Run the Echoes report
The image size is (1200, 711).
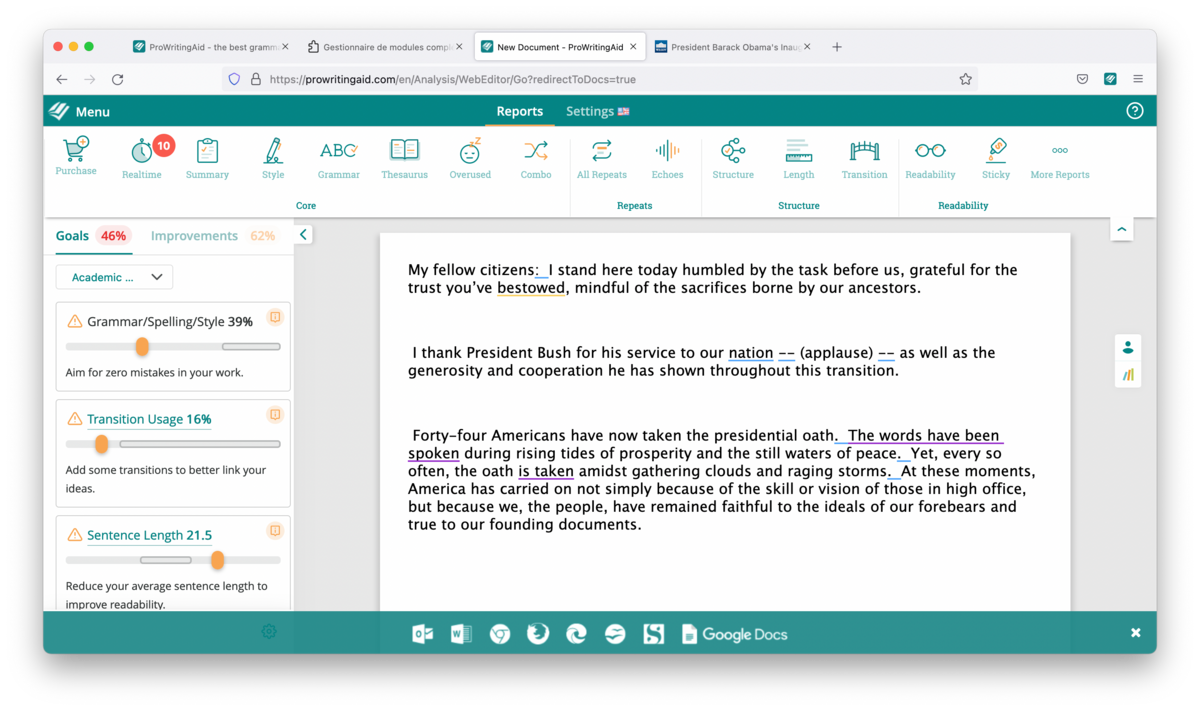click(667, 158)
